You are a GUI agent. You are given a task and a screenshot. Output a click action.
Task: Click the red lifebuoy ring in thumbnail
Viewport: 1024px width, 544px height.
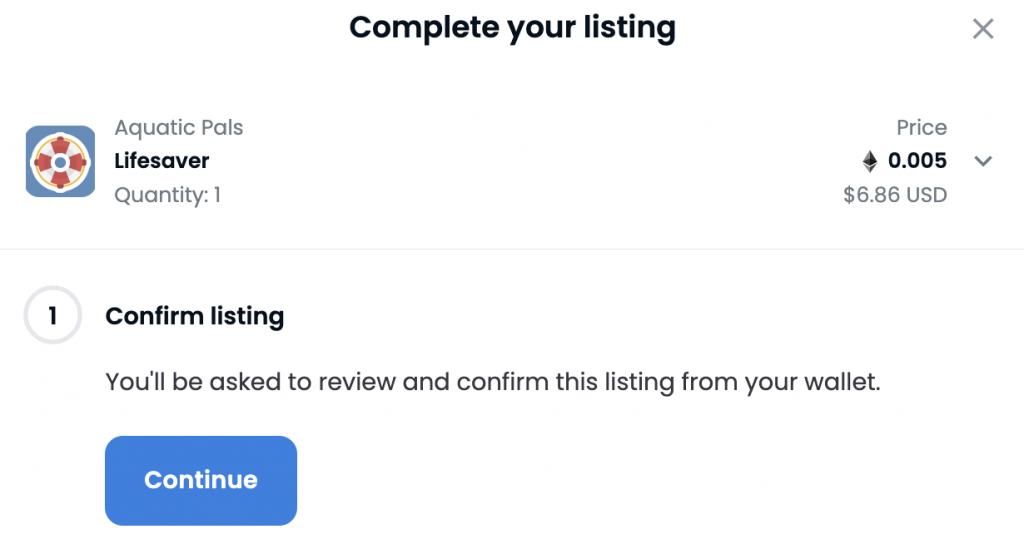pos(60,162)
